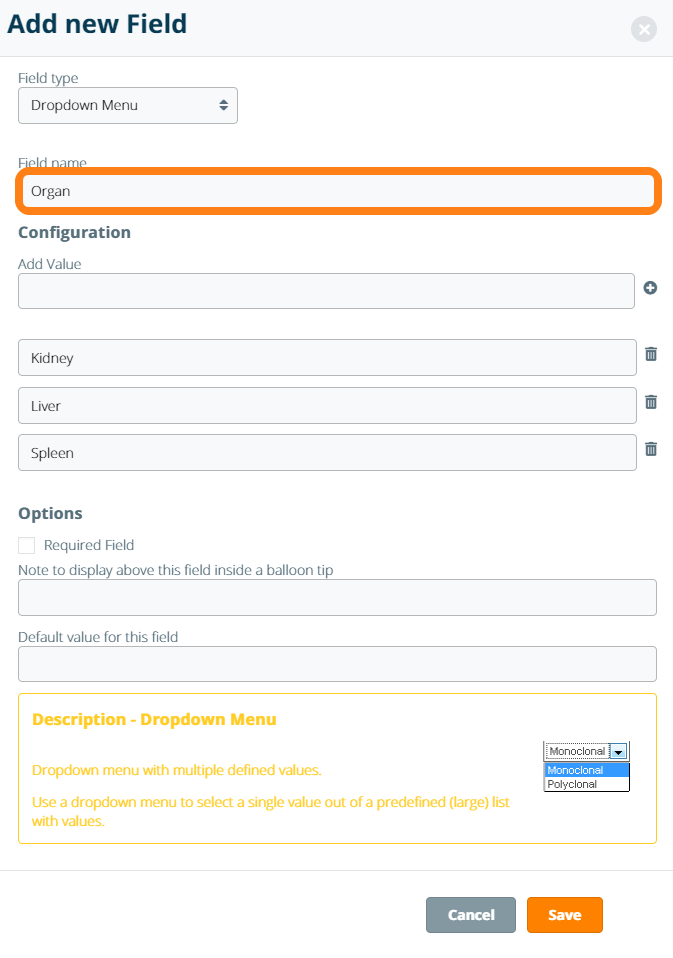Click the Field name input containing Organ
The width and height of the screenshot is (673, 958).
click(336, 191)
